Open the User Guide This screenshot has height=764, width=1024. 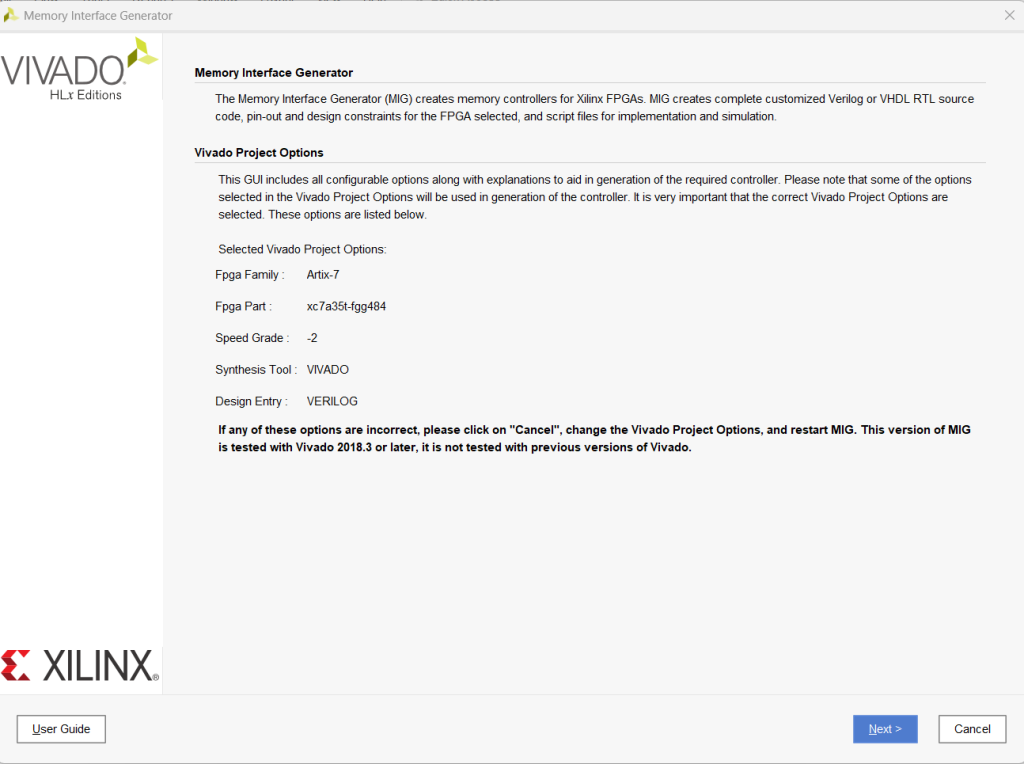[x=61, y=729]
